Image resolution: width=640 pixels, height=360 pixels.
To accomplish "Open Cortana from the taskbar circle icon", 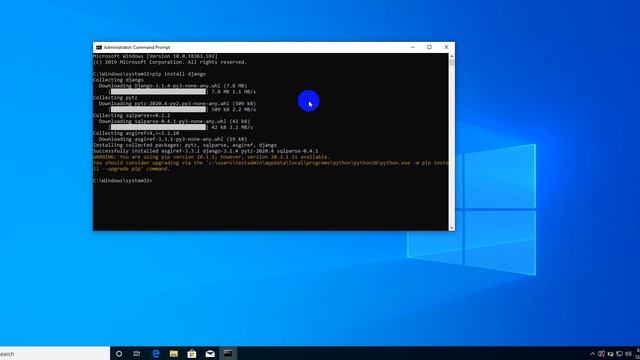I will click(119, 353).
